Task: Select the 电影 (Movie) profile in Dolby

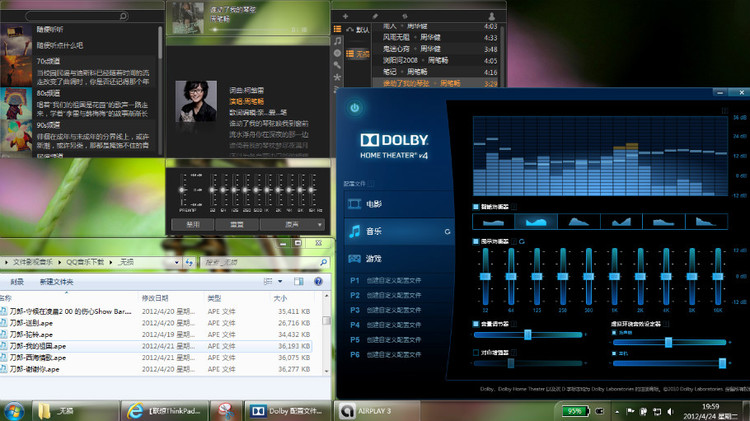Action: pos(398,204)
